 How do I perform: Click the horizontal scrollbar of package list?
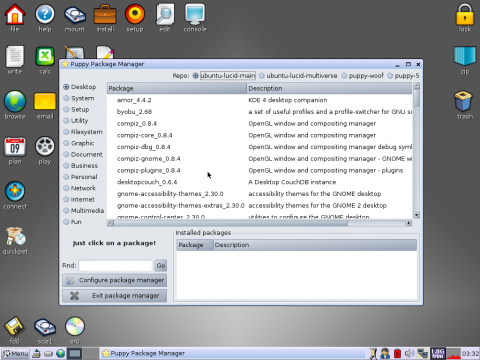(259, 223)
